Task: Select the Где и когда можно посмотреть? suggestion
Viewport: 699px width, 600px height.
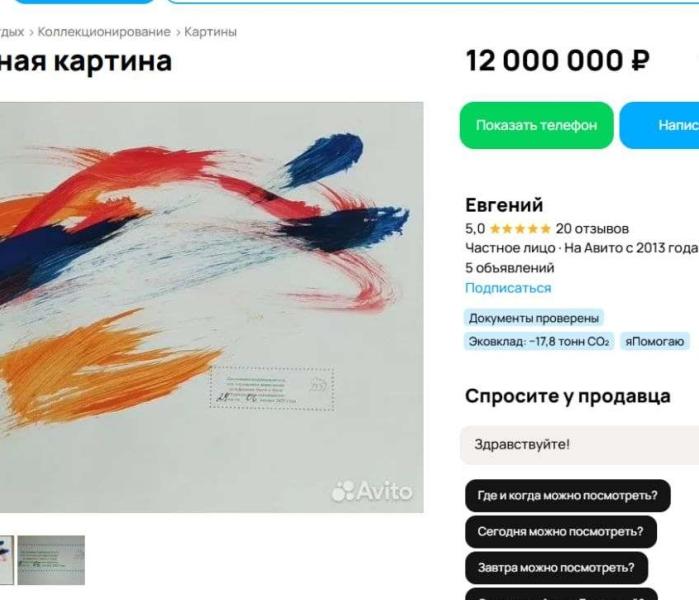Action: point(567,496)
